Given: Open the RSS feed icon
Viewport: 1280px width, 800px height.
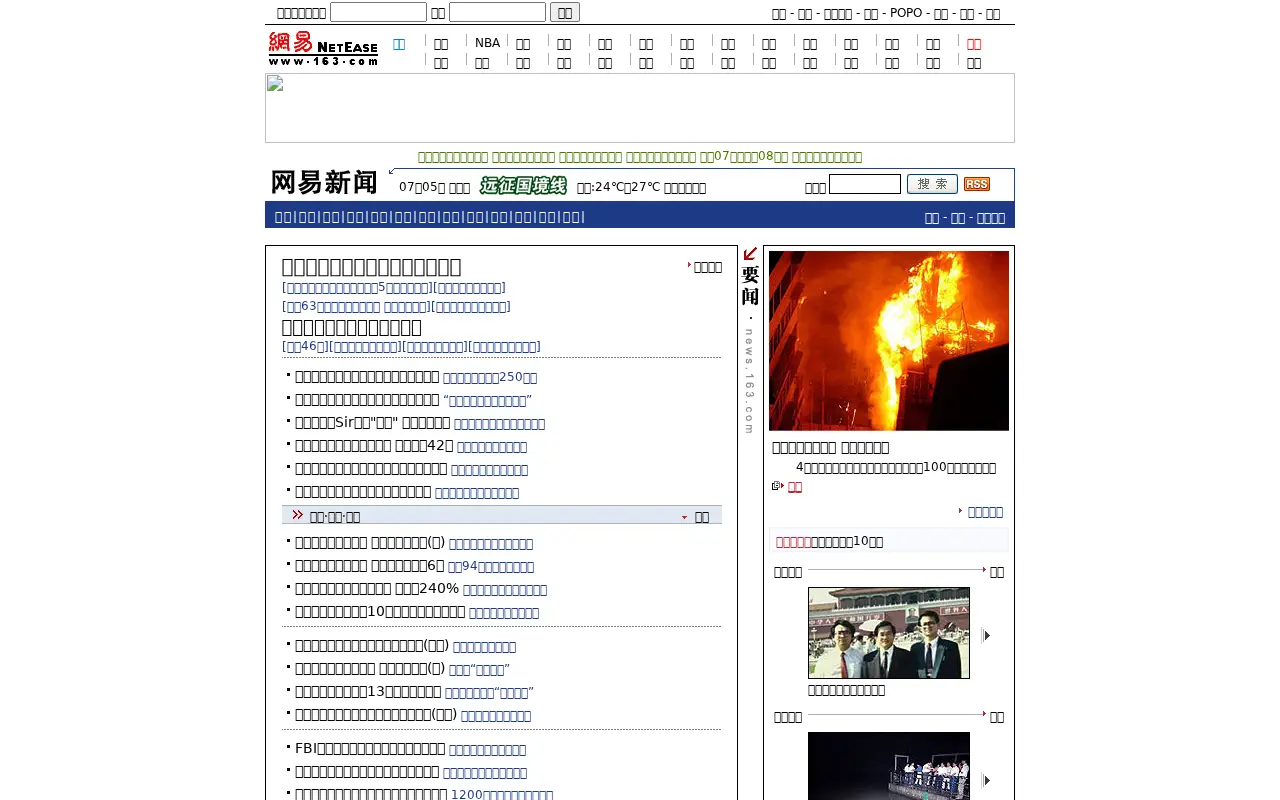Looking at the screenshot, I should point(977,184).
